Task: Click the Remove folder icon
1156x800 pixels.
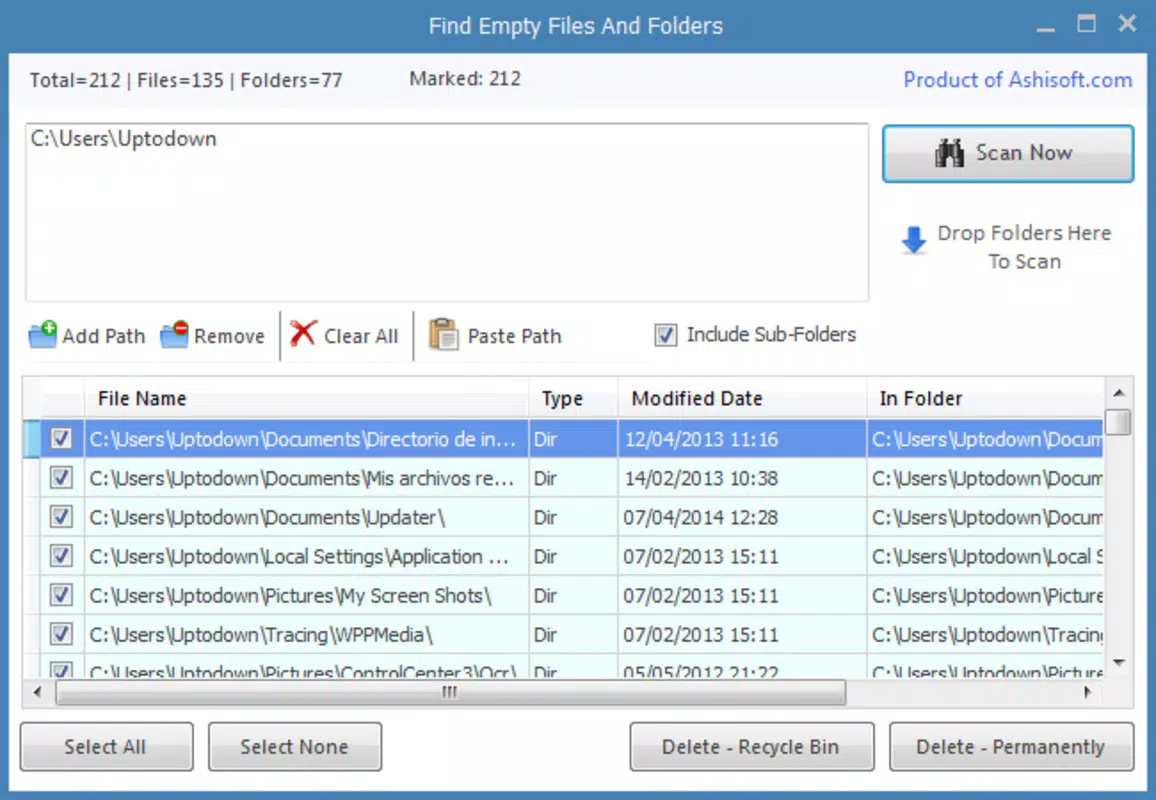Action: click(175, 335)
